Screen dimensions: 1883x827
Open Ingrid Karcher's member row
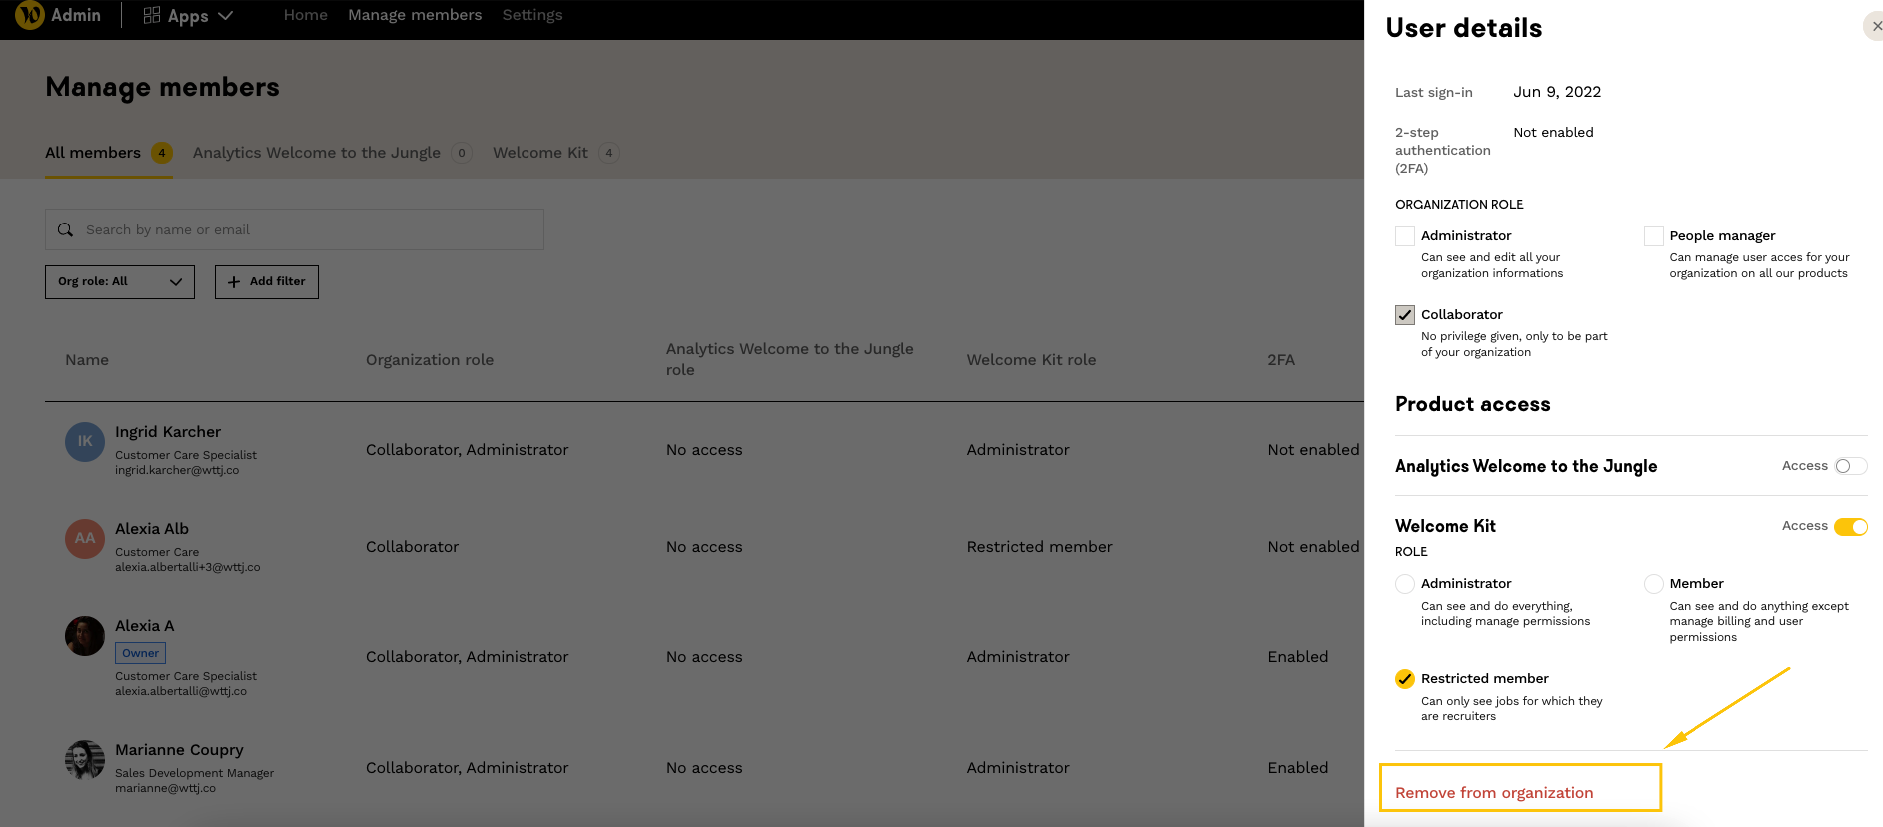pyautogui.click(x=704, y=450)
